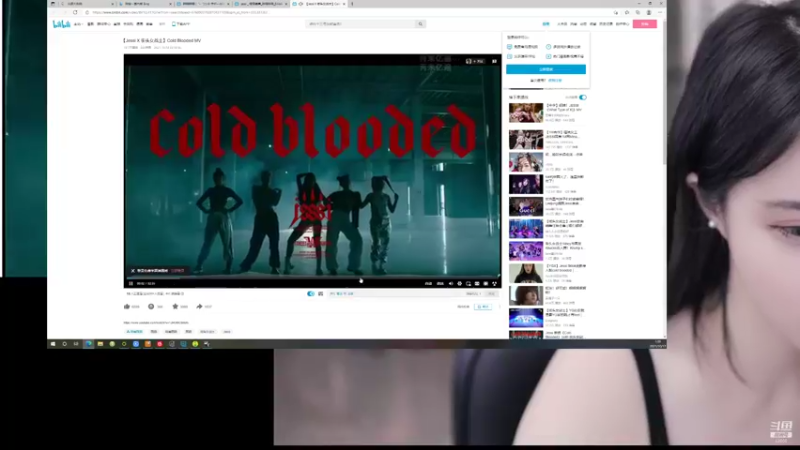This screenshot has width=800, height=450.
Task: Click the outlined notes button under the player
Action: (483, 307)
